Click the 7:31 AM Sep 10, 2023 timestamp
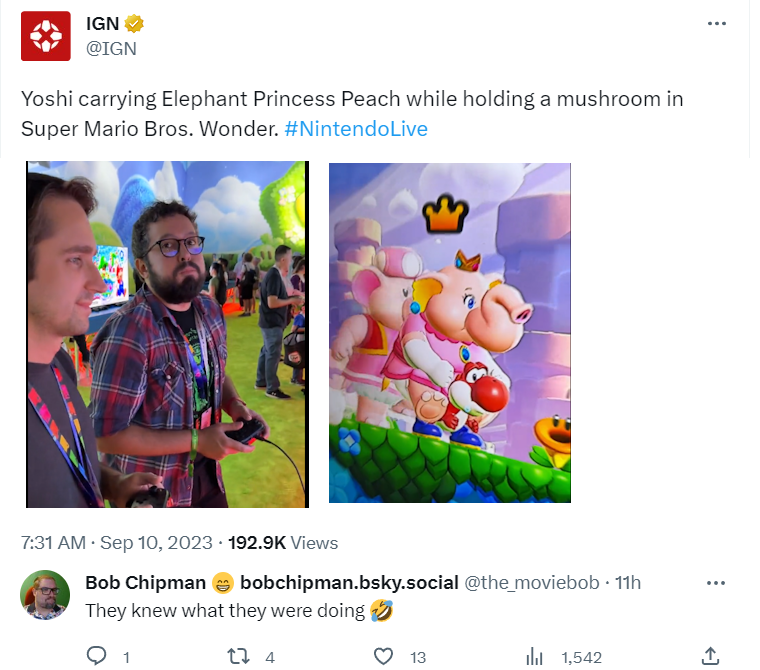 pyautogui.click(x=116, y=543)
